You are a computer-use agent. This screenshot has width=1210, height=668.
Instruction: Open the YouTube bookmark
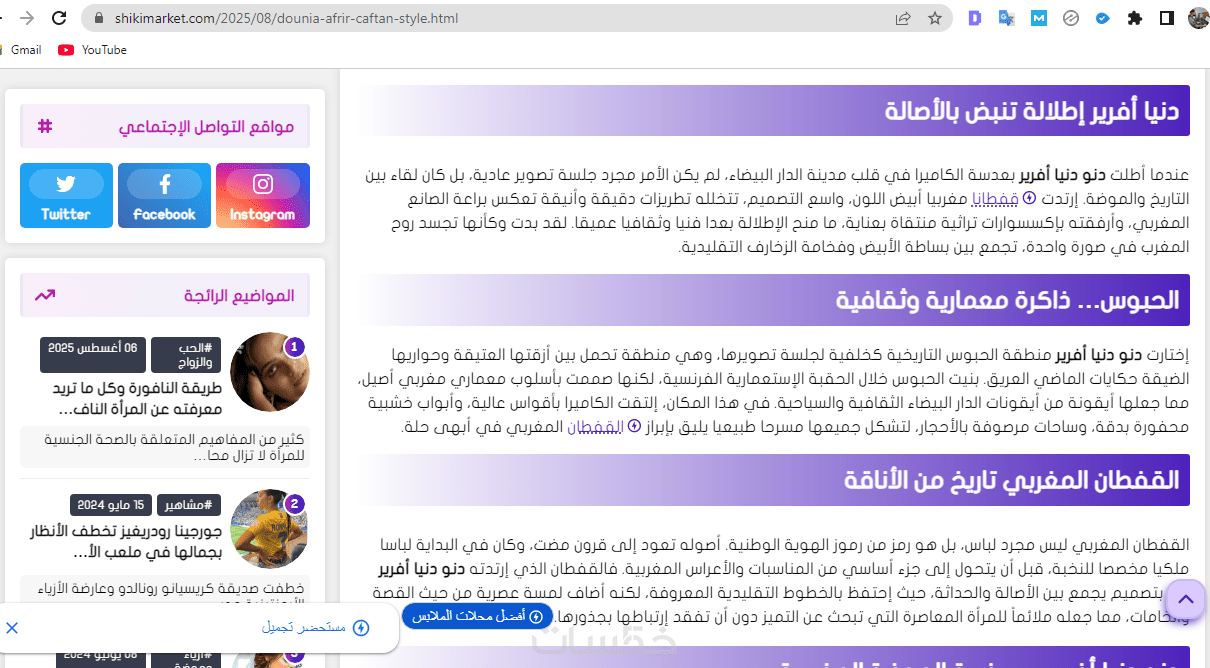pos(93,49)
